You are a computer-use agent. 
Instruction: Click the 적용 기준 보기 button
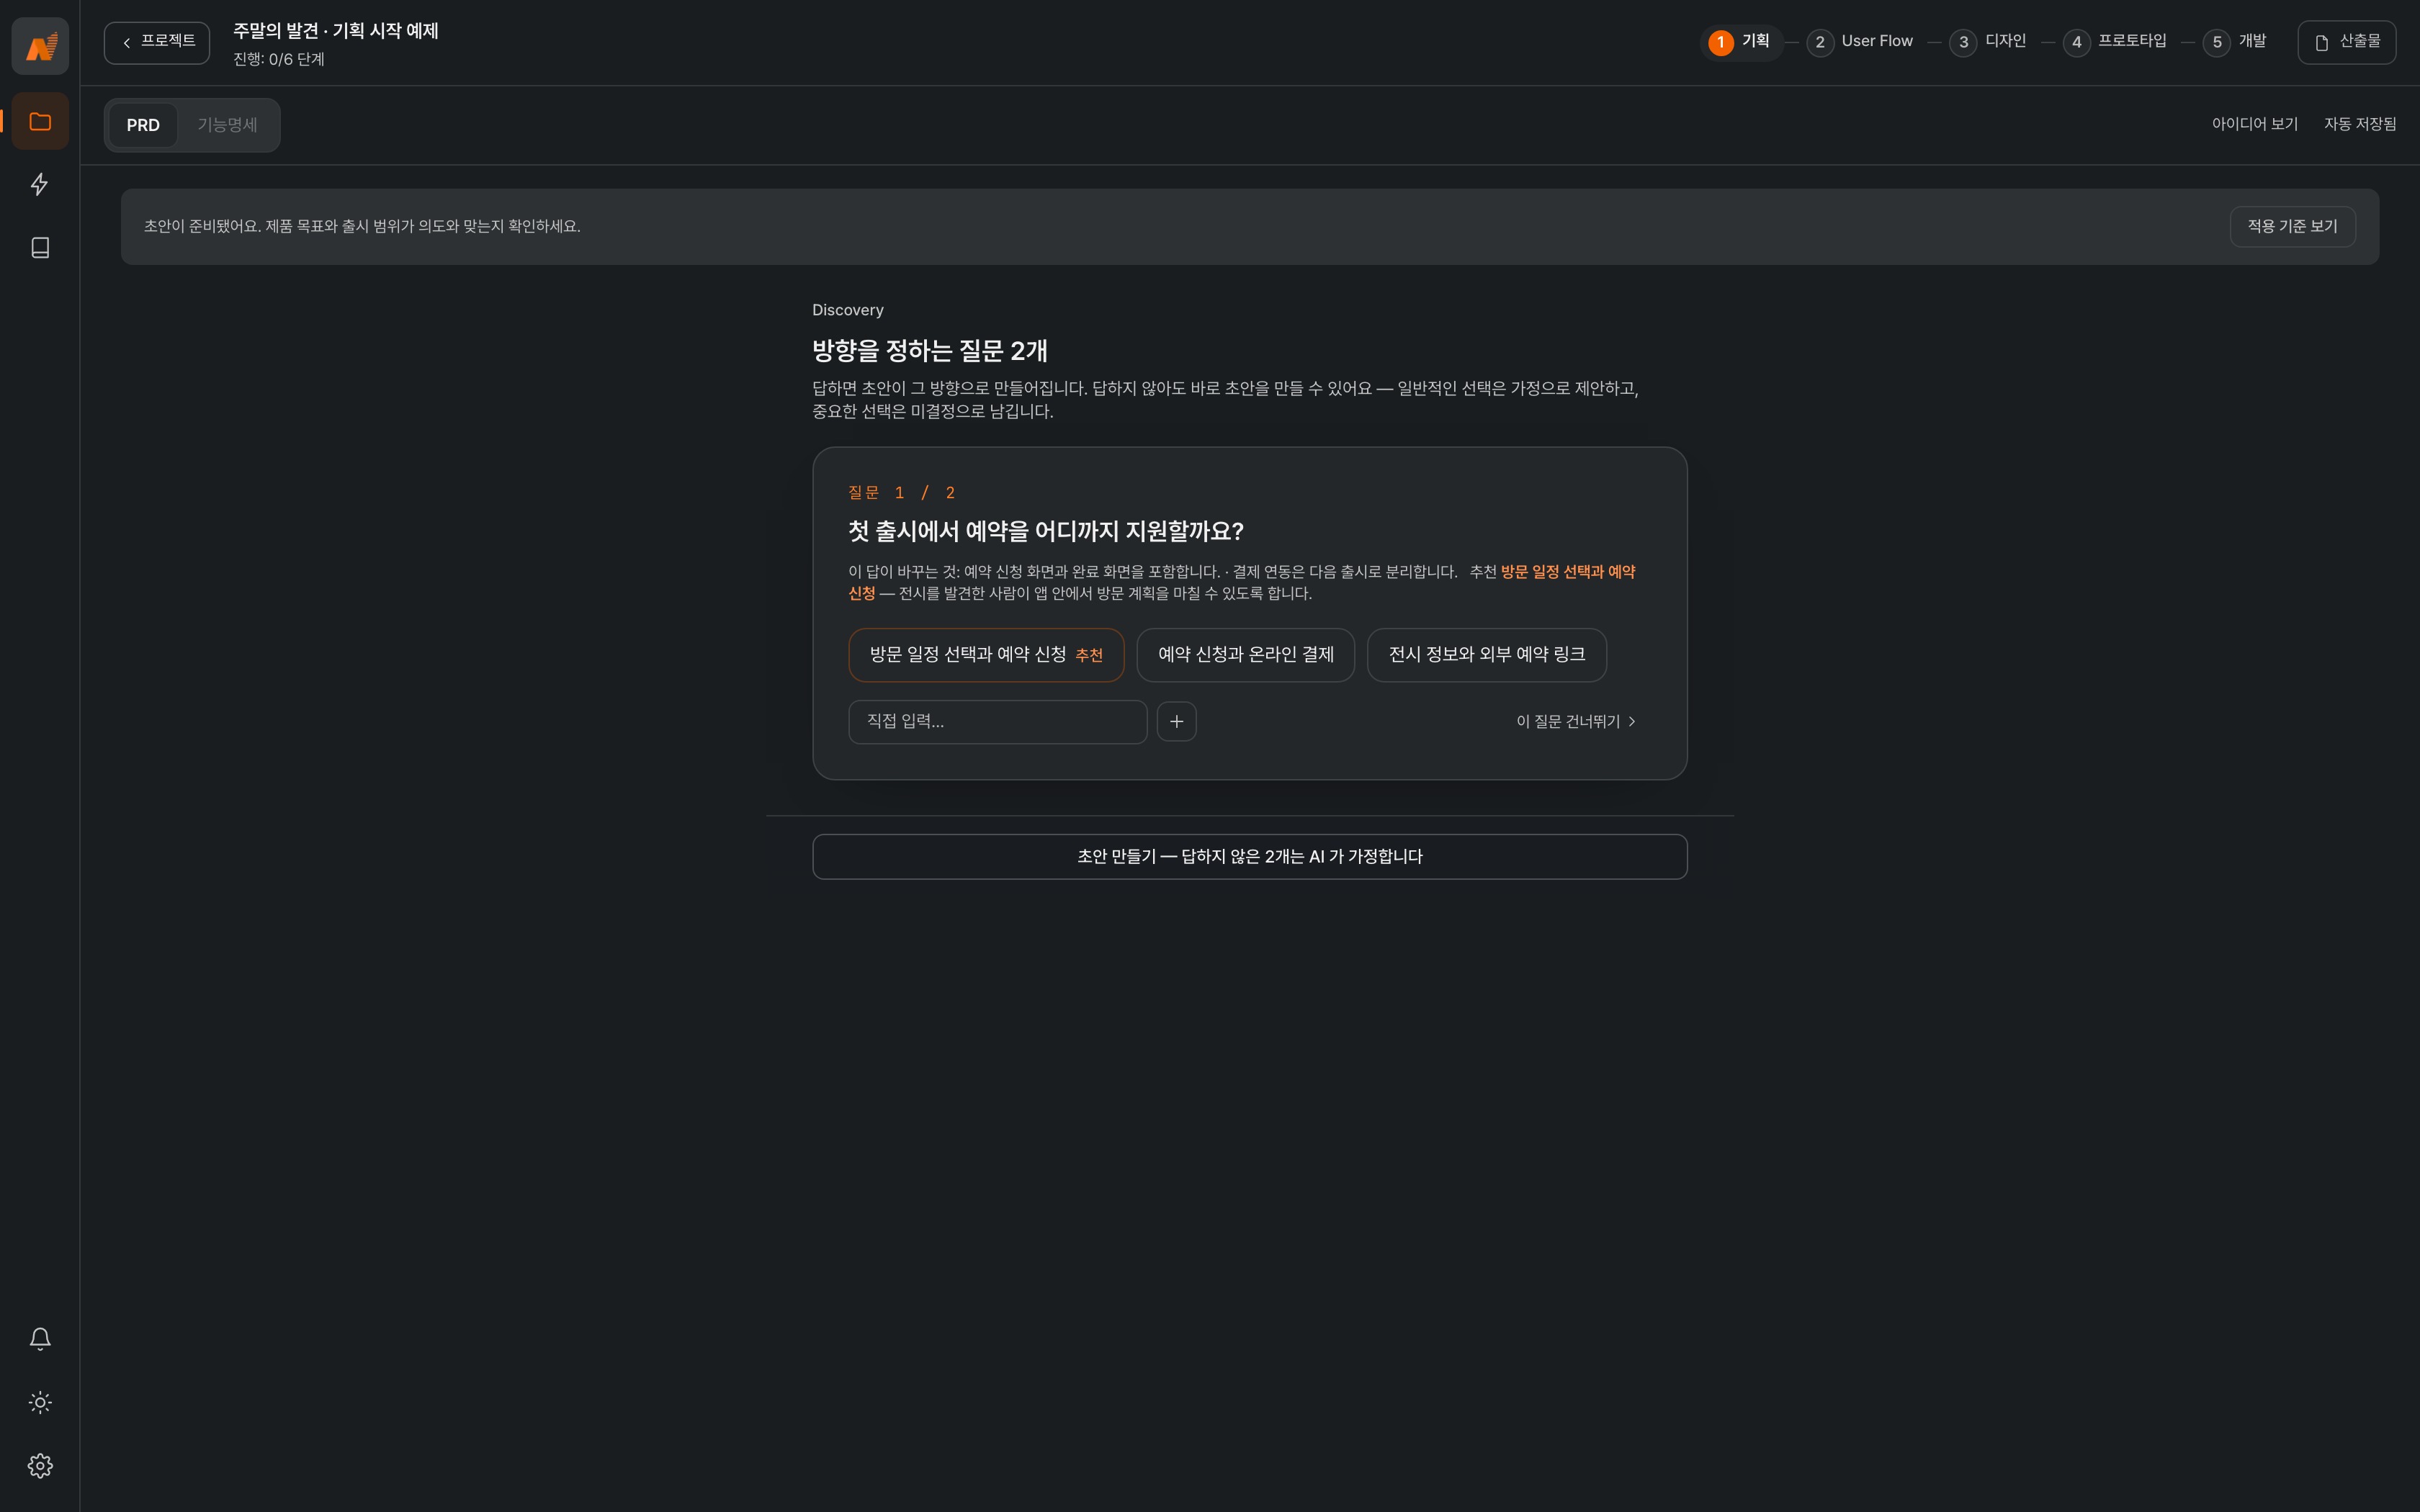(x=2292, y=226)
